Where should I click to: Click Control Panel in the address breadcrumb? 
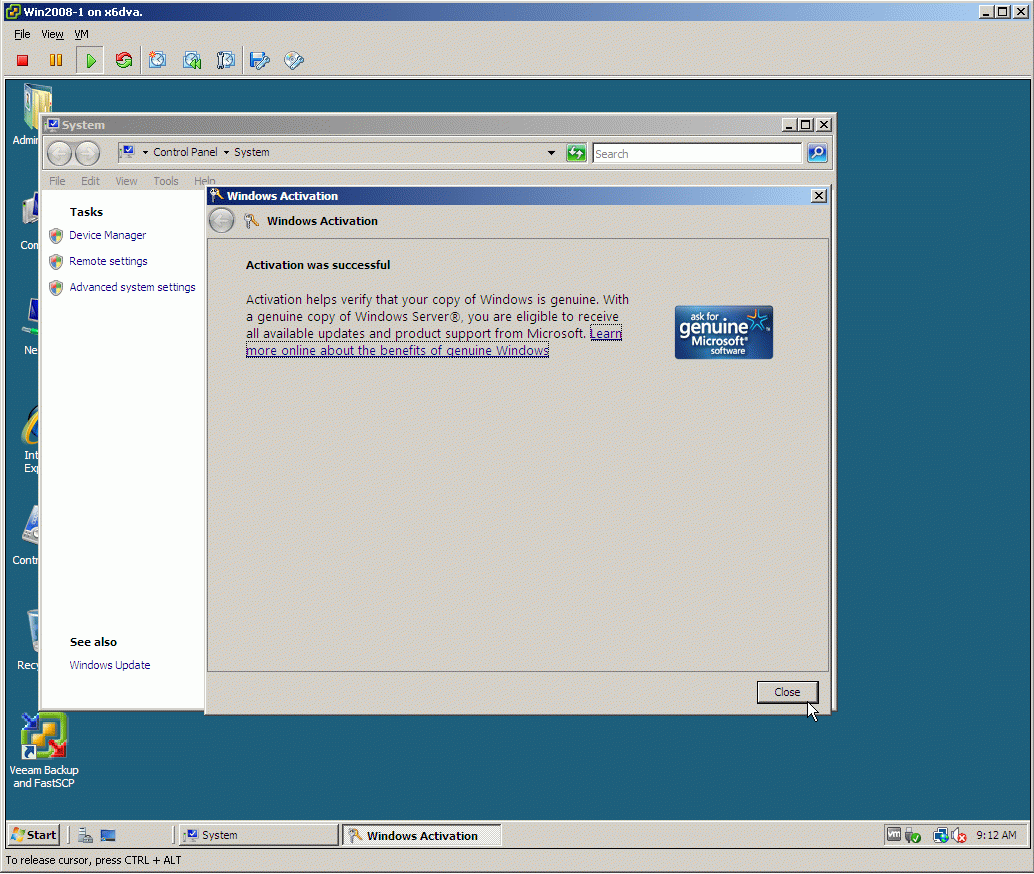click(185, 152)
